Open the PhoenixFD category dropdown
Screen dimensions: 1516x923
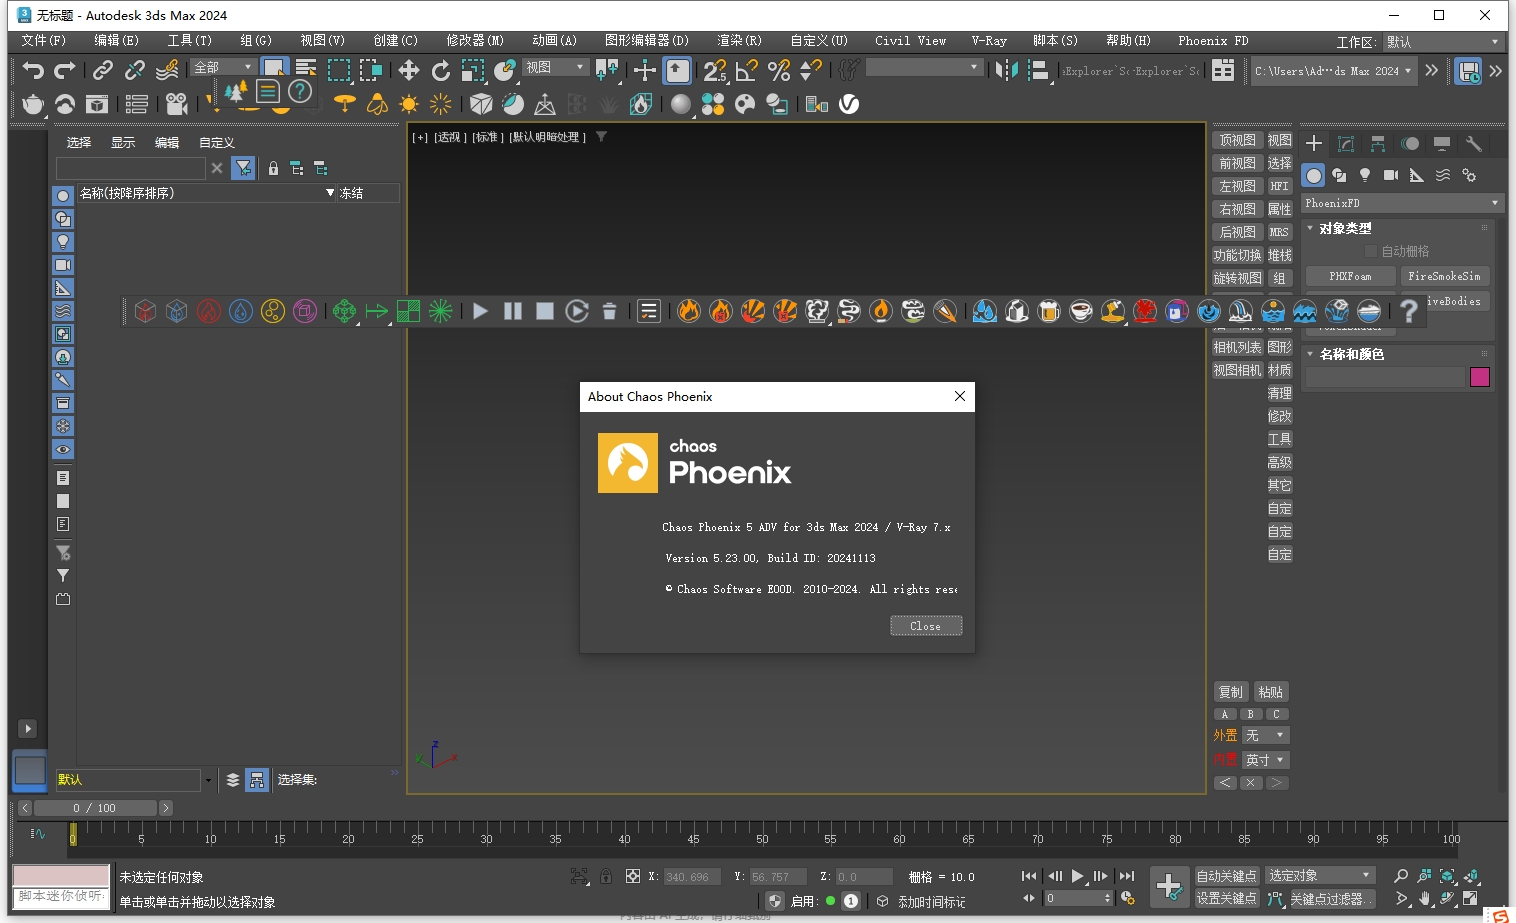(1402, 203)
